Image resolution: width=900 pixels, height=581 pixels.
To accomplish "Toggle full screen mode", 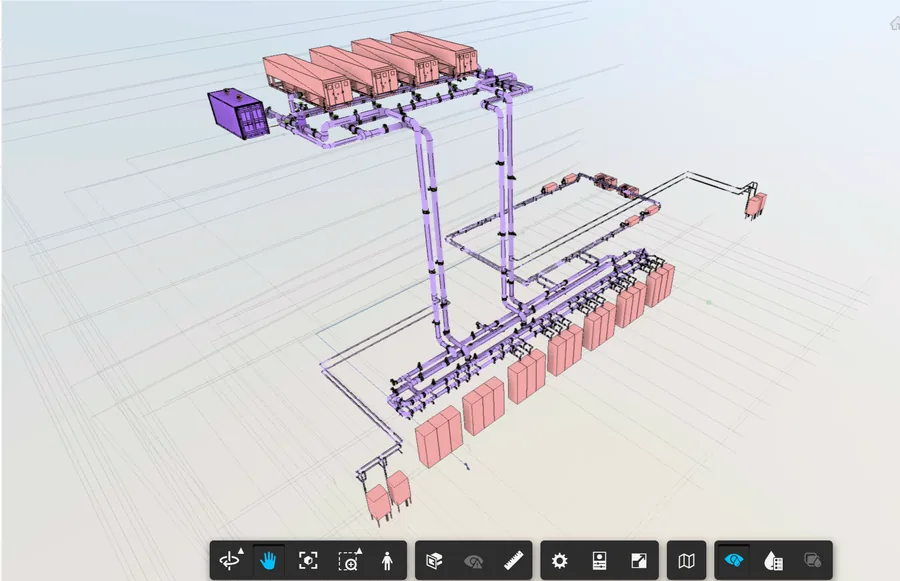I will 639,560.
